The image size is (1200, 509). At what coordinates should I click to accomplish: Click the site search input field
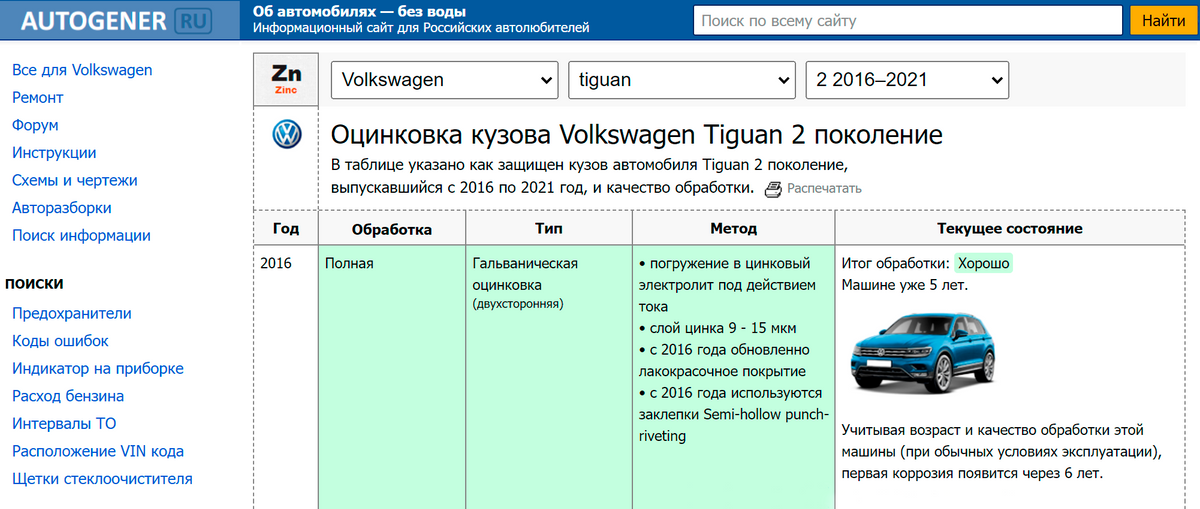pyautogui.click(x=907, y=20)
